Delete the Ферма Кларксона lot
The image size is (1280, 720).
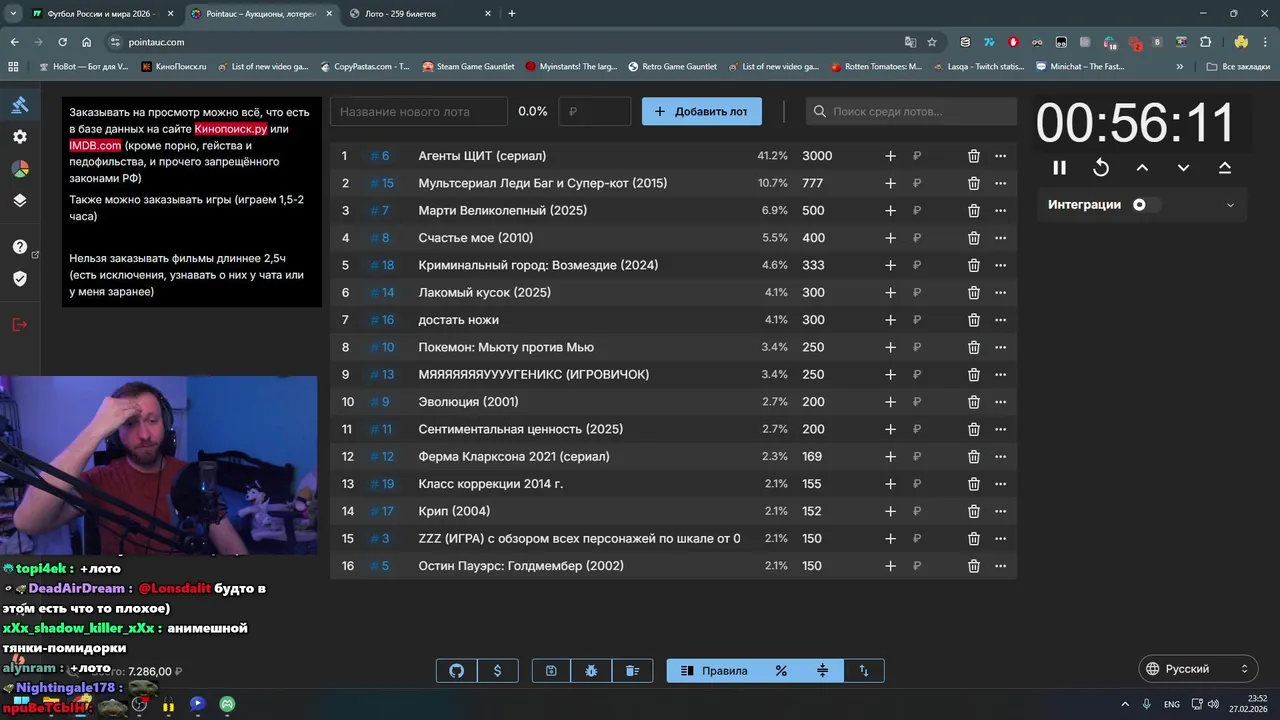pyautogui.click(x=973, y=457)
